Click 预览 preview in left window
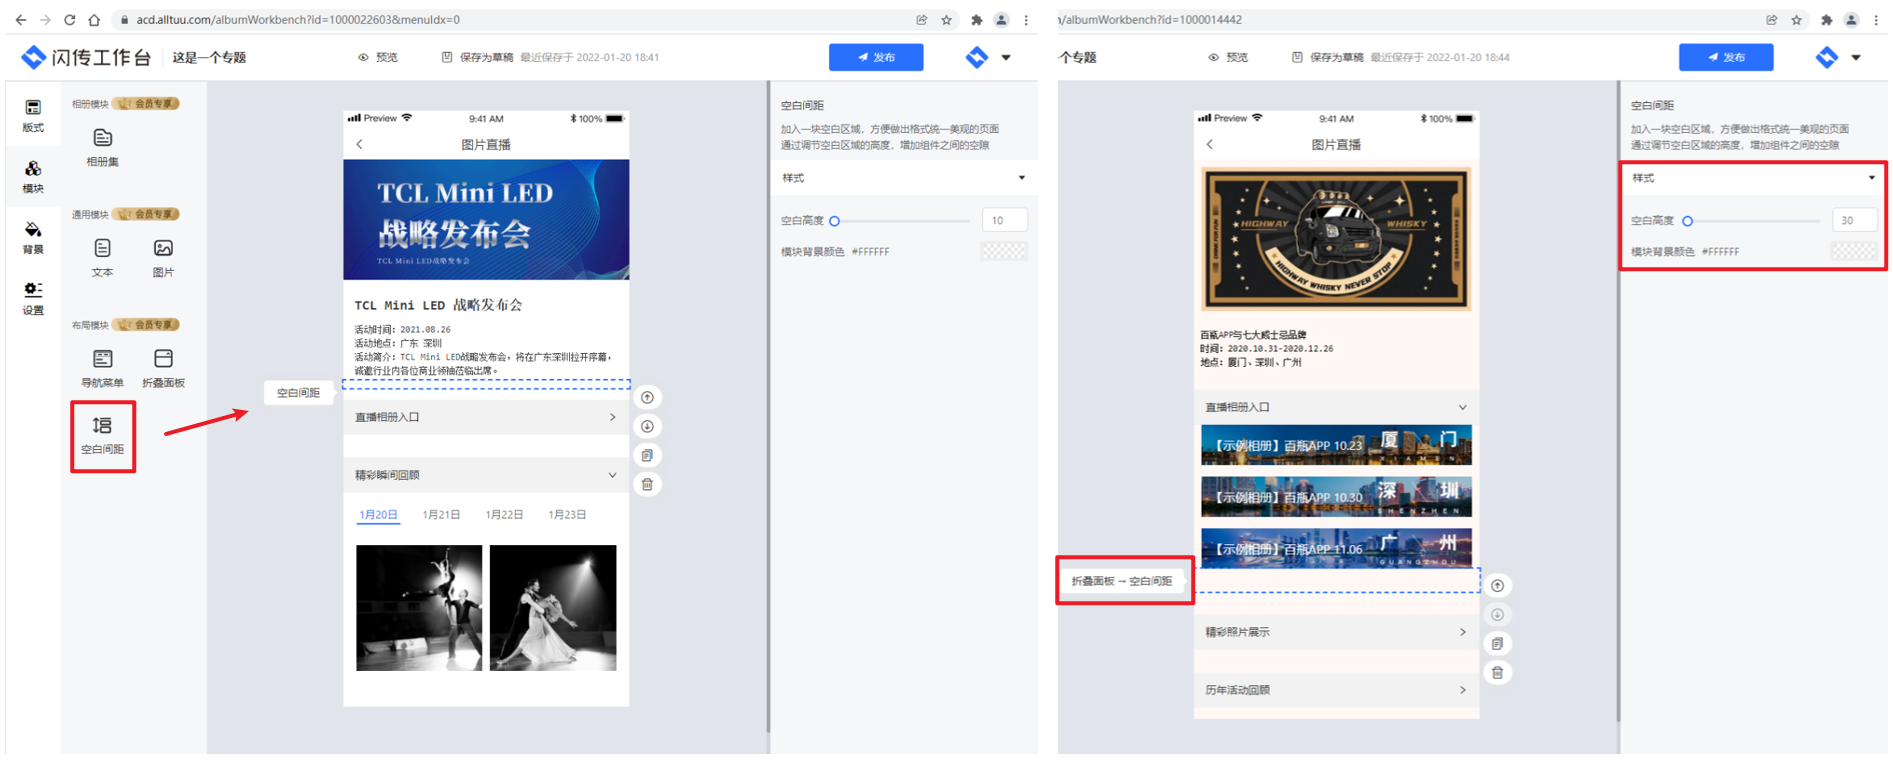Image resolution: width=1893 pixels, height=760 pixels. click(378, 57)
